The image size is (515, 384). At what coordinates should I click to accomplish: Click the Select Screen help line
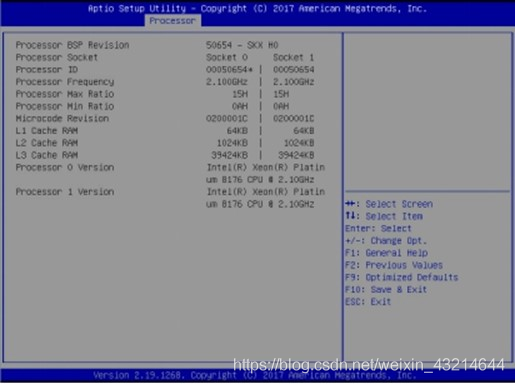(389, 204)
